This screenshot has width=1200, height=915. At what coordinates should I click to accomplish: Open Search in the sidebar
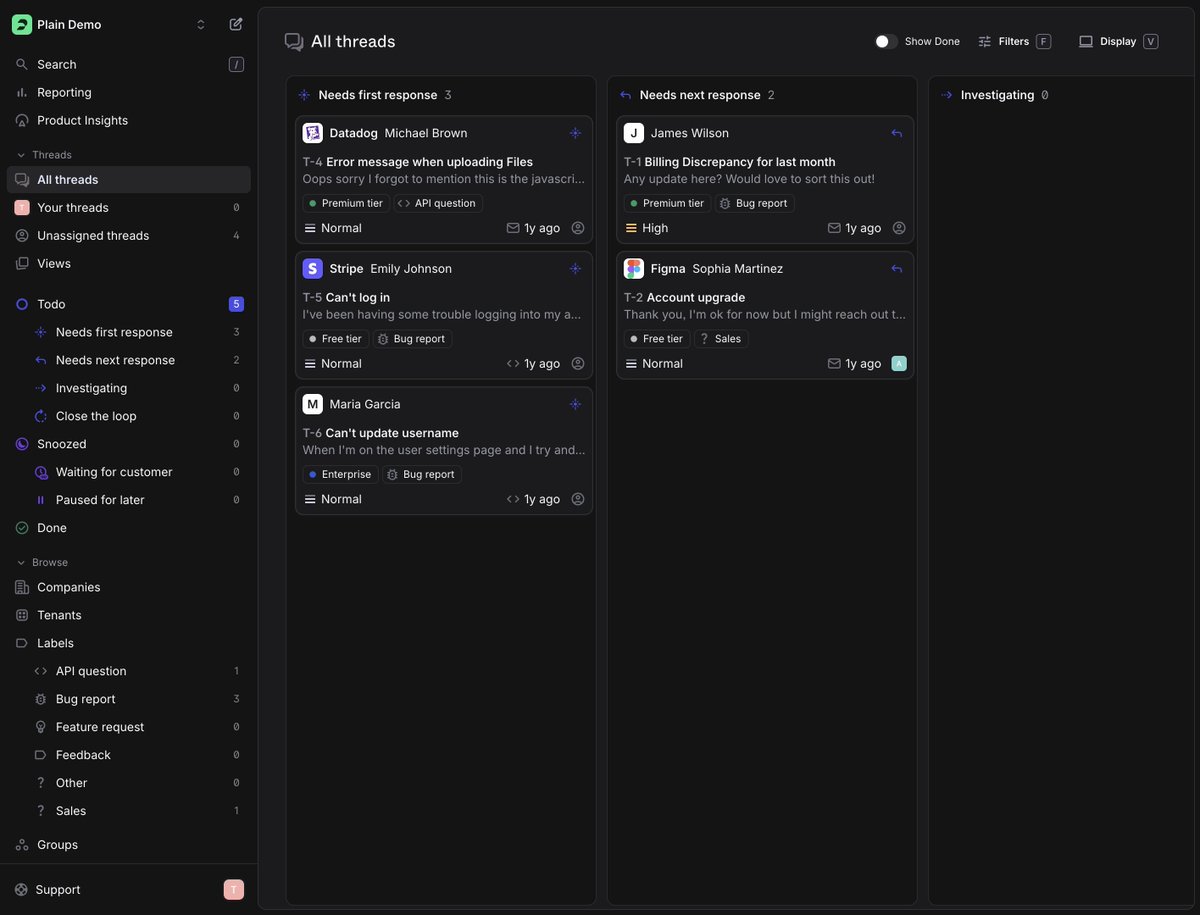[129, 64]
